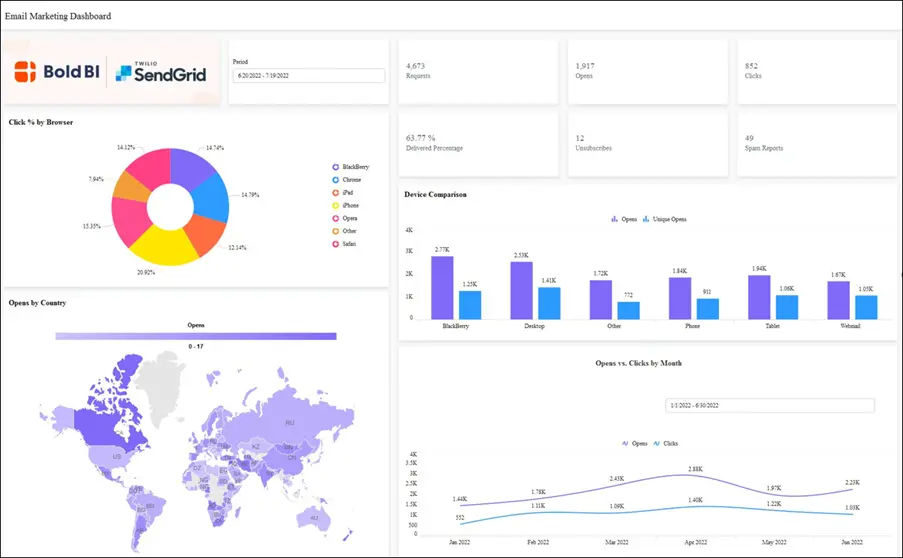This screenshot has height=558, width=903.
Task: Toggle the Chrome legend marker
Action: (335, 180)
